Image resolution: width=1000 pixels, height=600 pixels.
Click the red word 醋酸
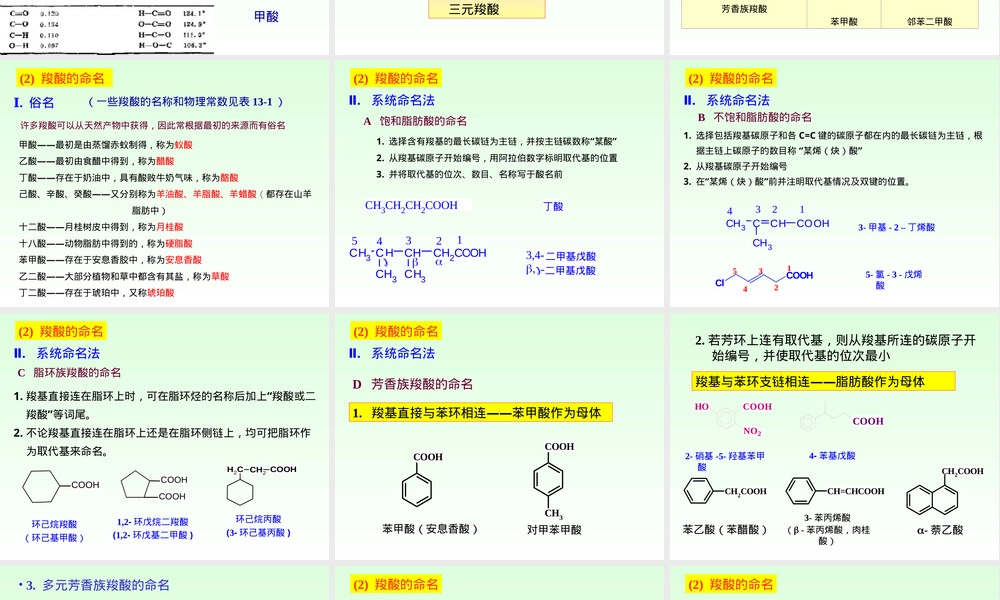[x=165, y=161]
